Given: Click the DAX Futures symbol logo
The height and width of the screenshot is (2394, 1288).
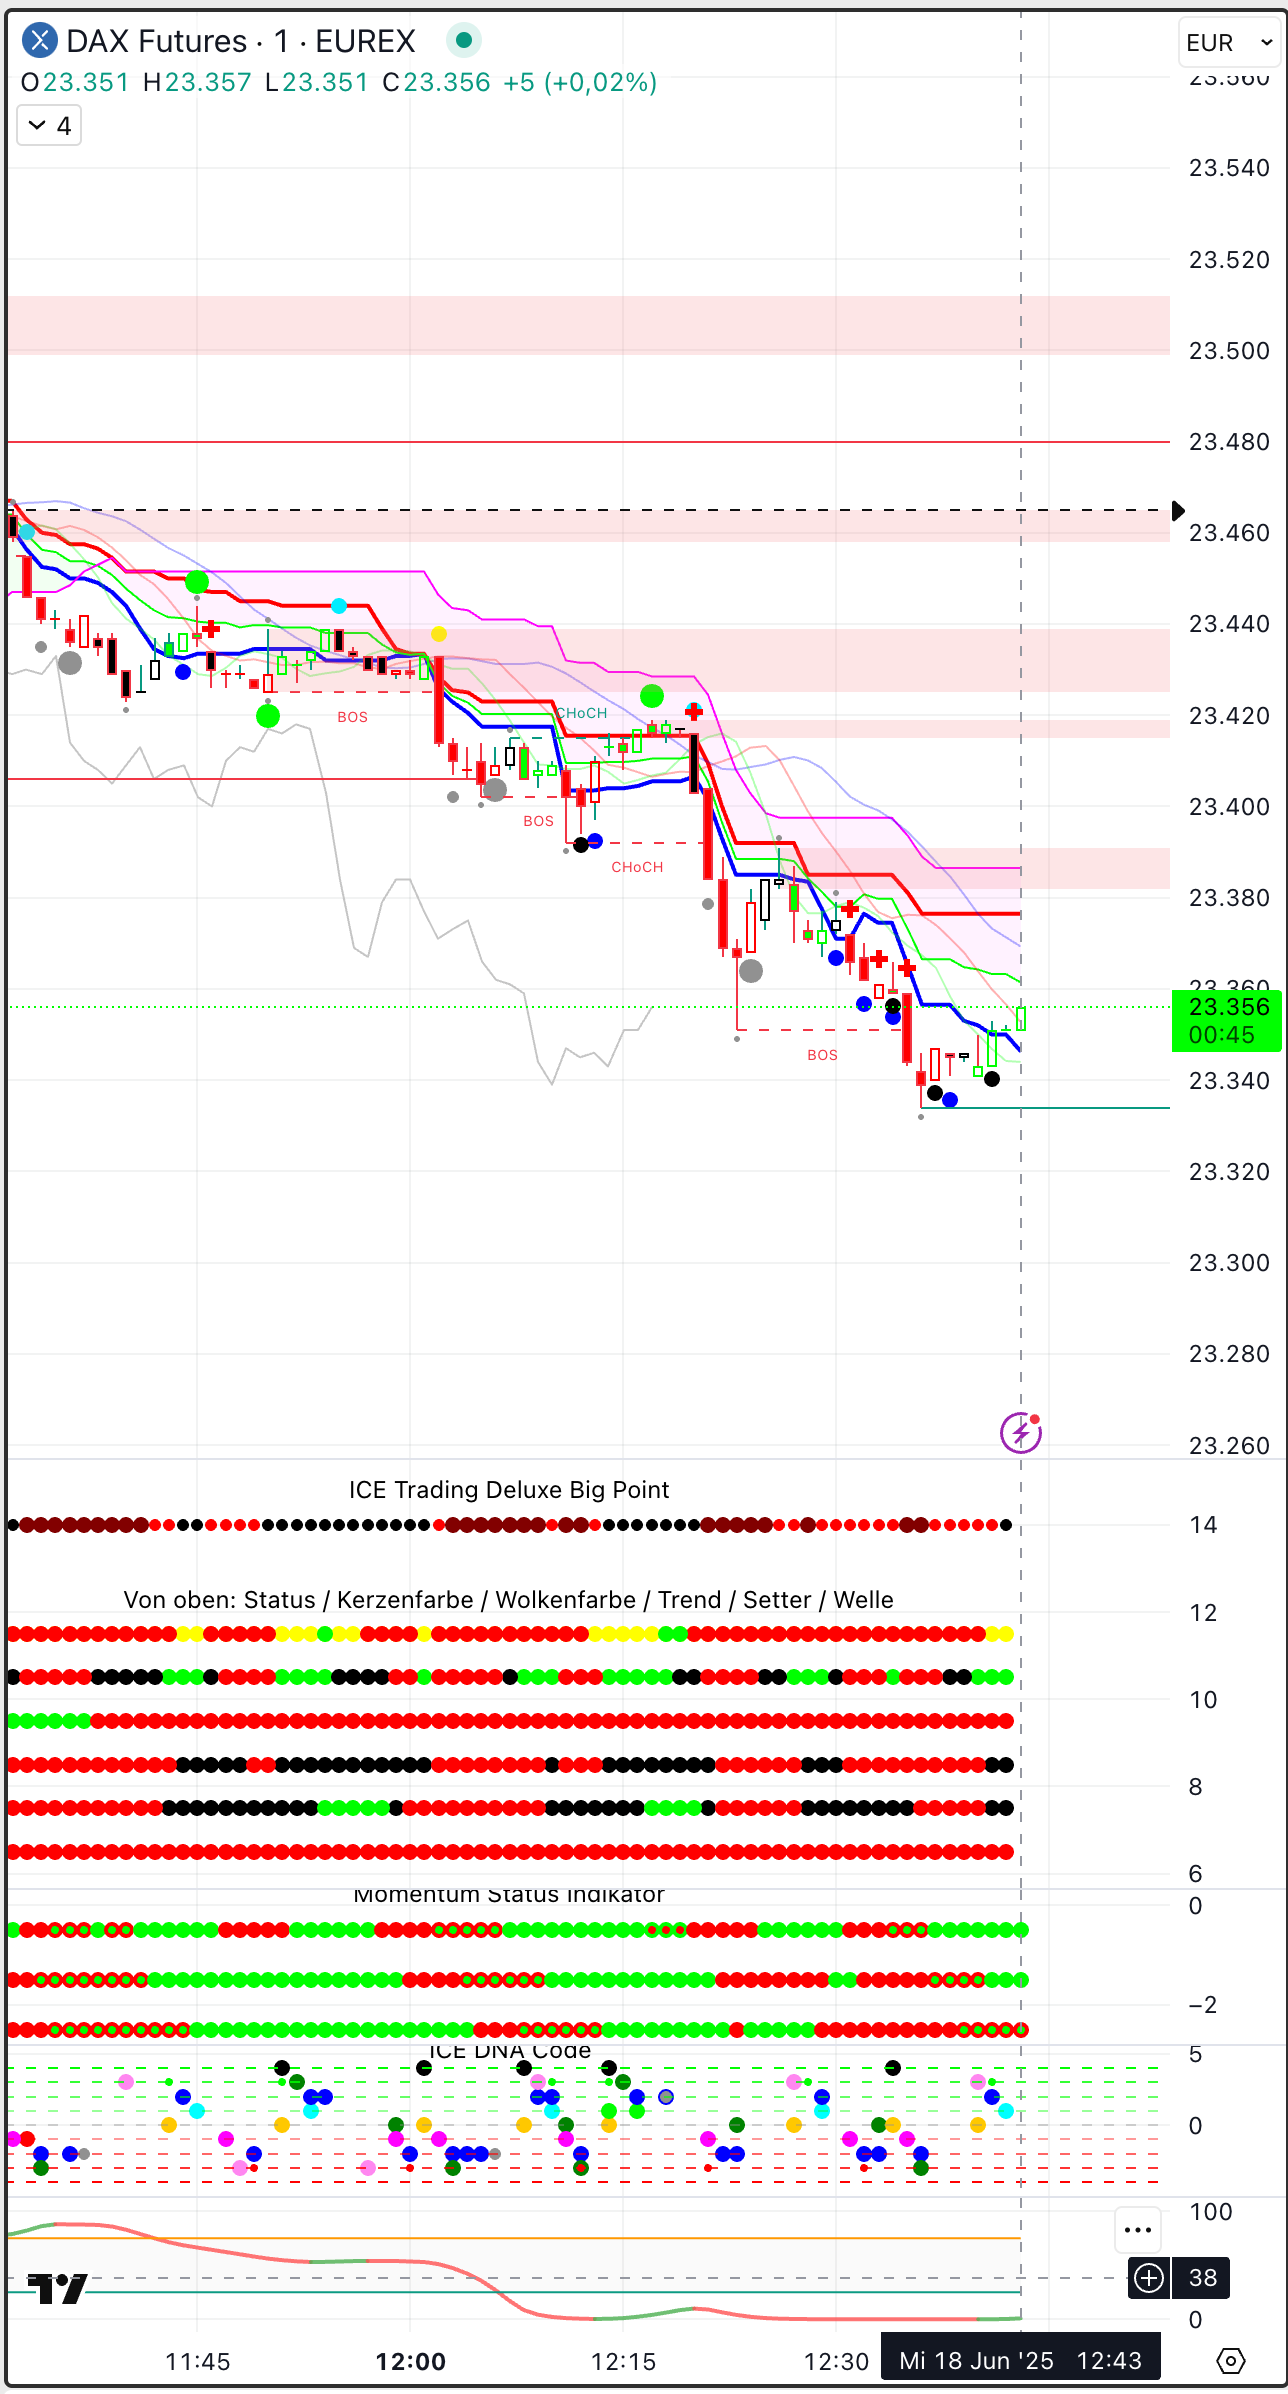Looking at the screenshot, I should [x=39, y=41].
